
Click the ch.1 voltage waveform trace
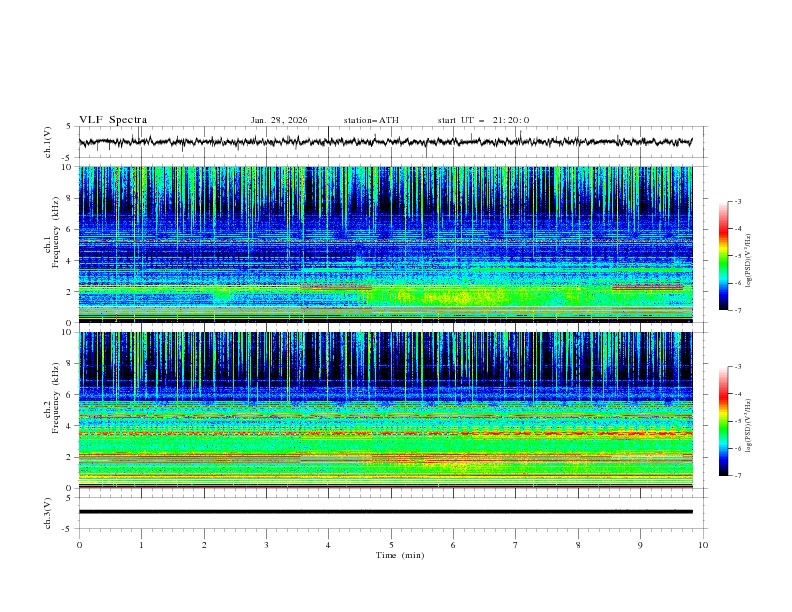point(385,142)
